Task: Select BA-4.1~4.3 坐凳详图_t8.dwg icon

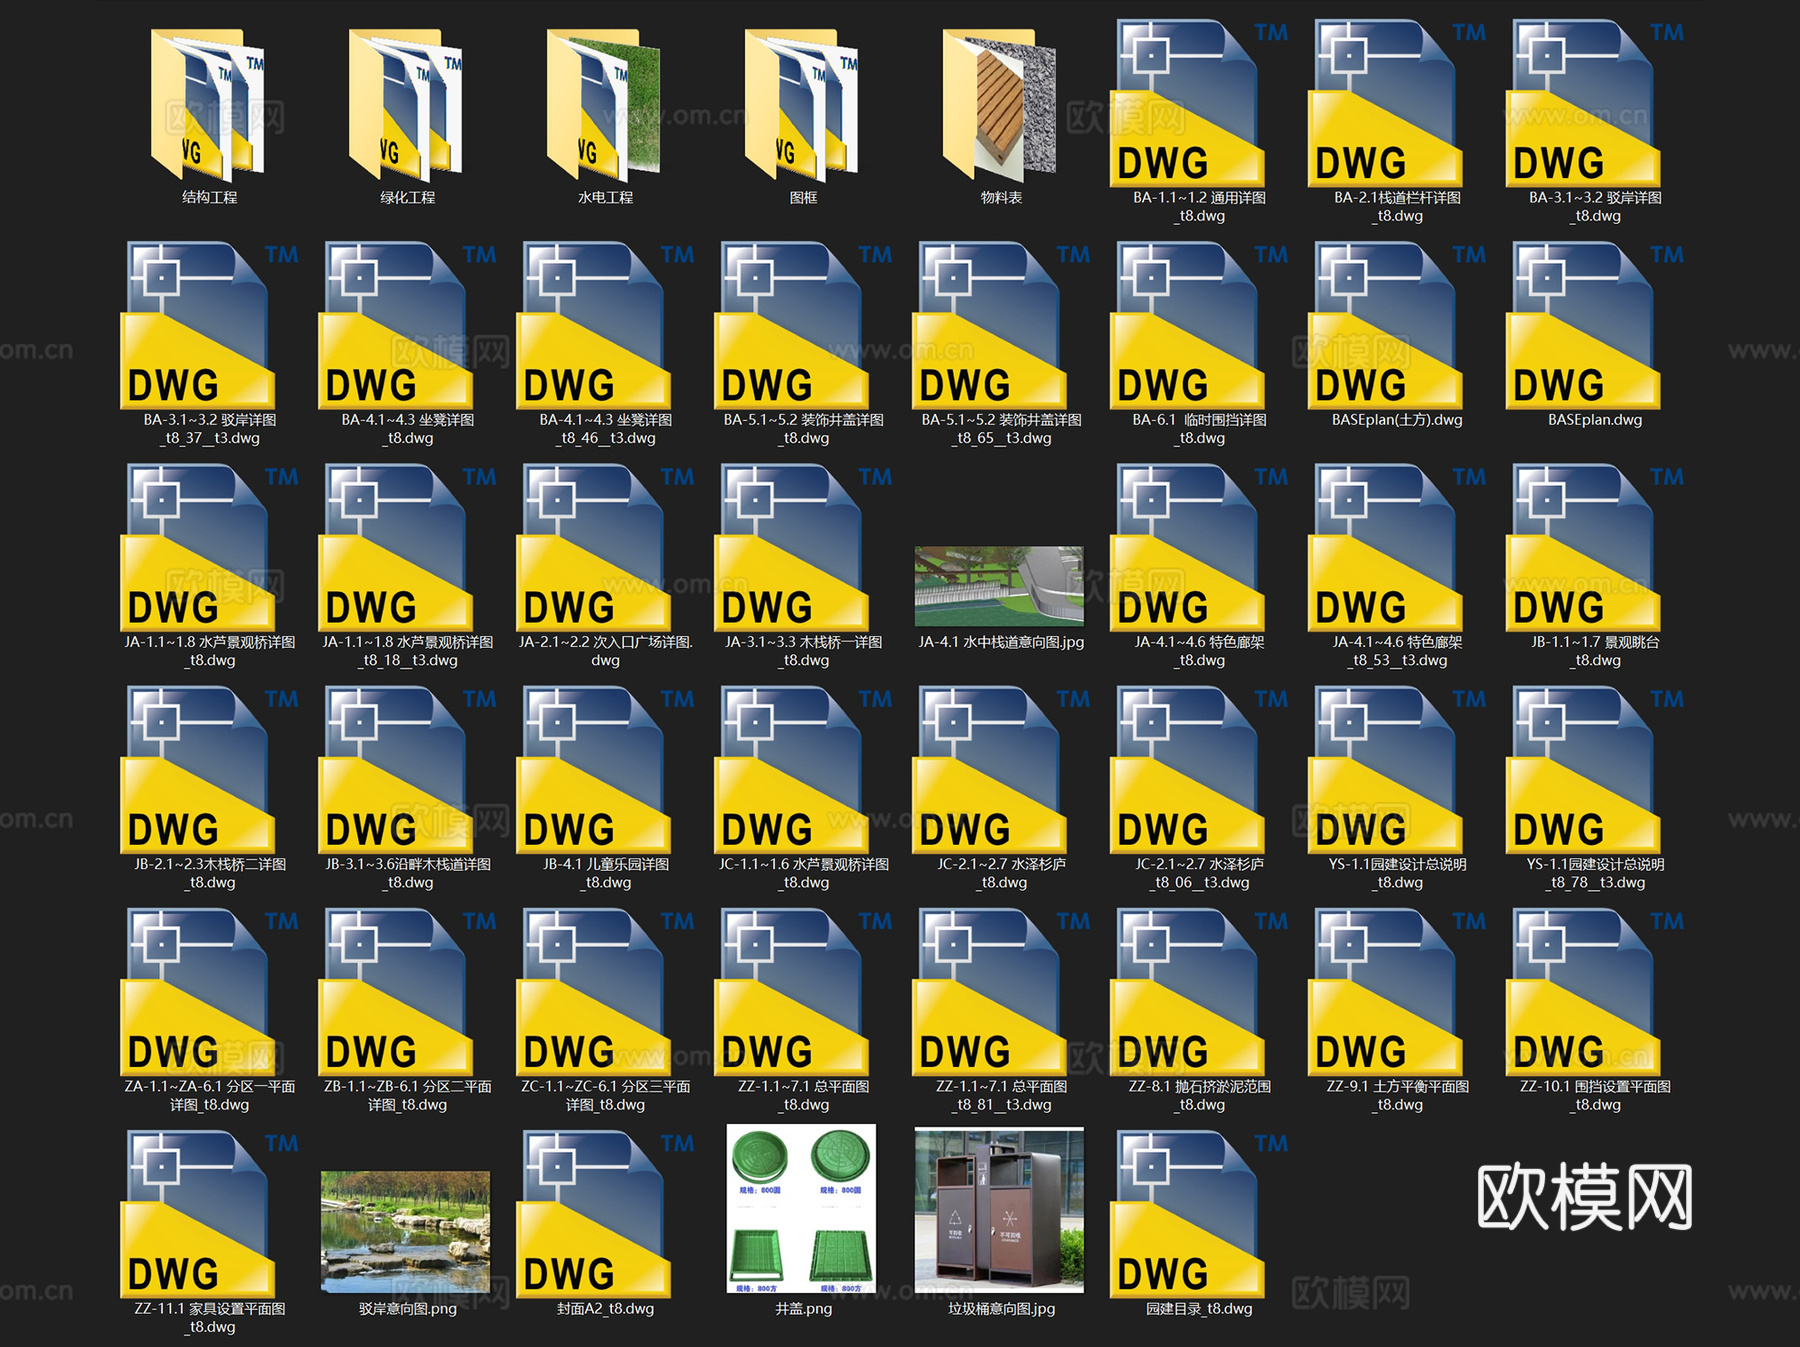Action: click(406, 325)
